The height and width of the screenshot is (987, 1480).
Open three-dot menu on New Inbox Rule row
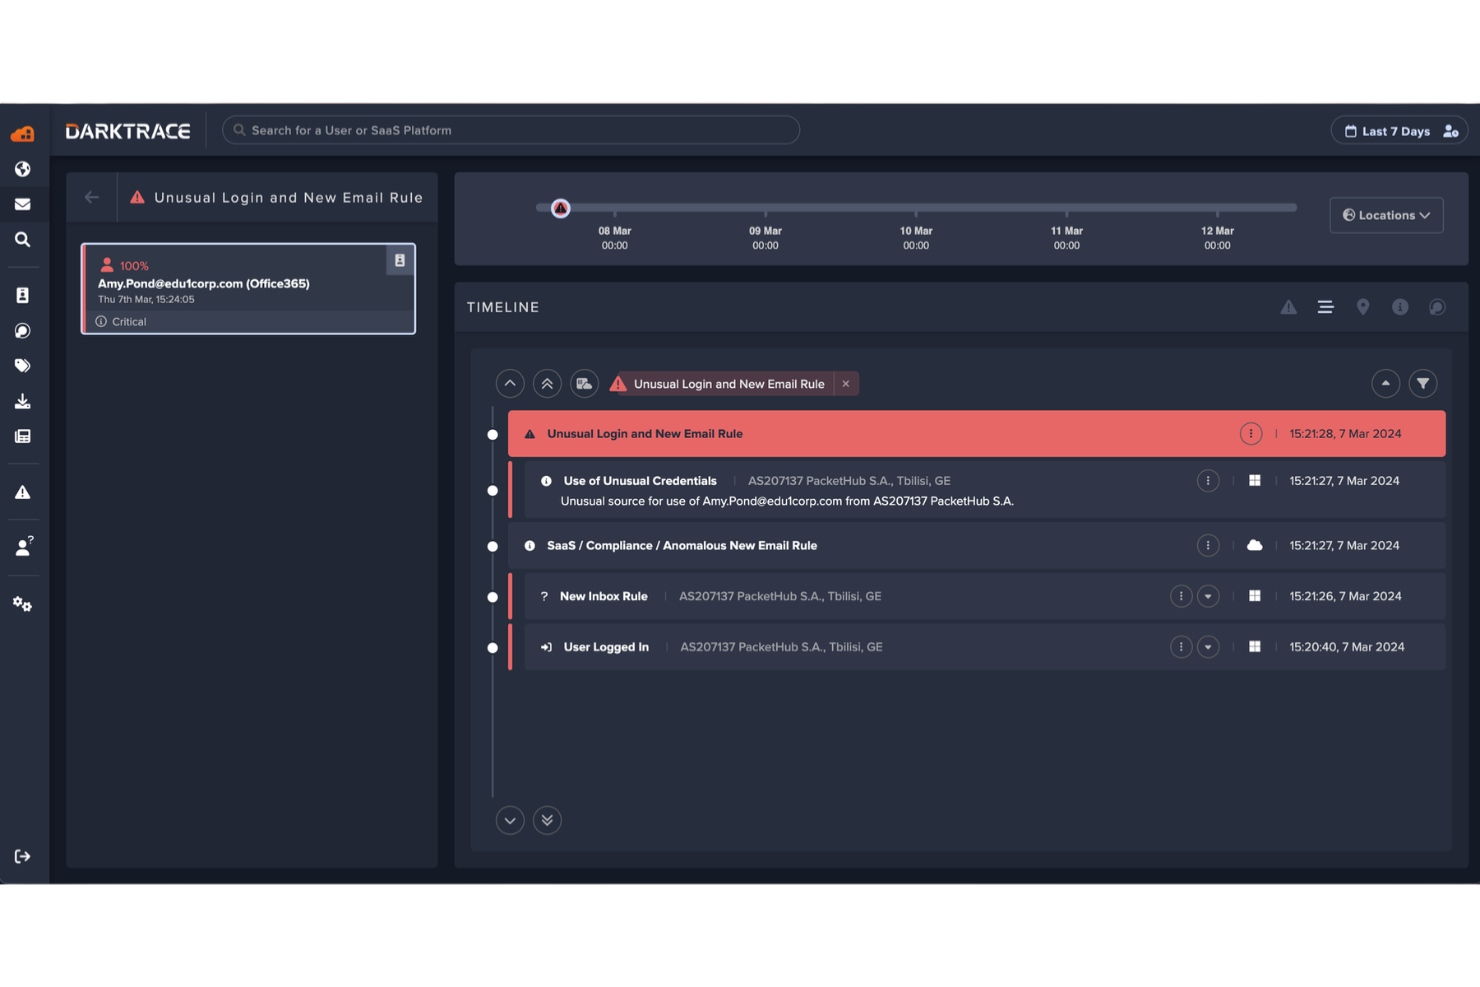pos(1181,597)
